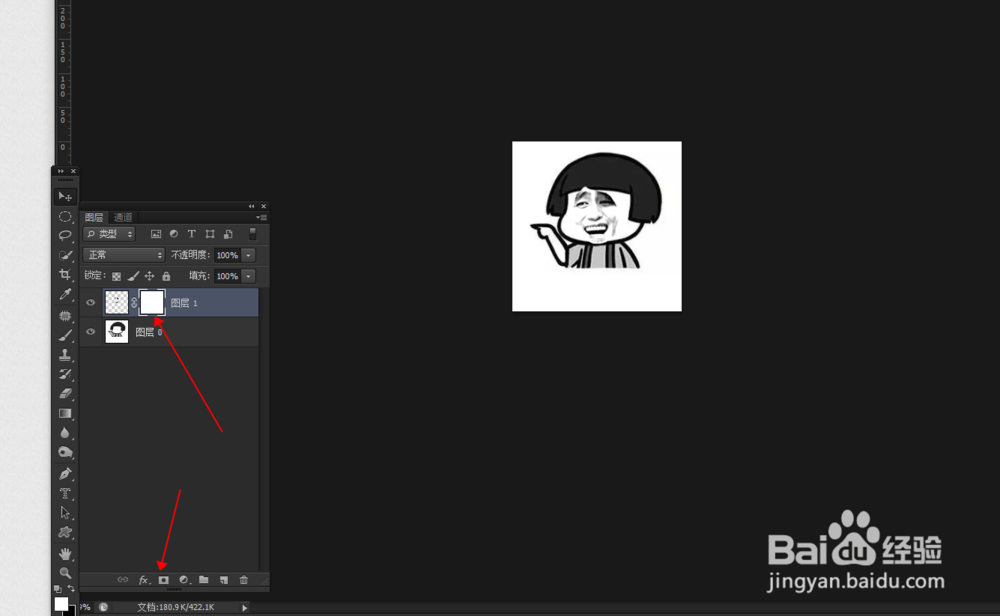Open the 类型 filter type dropdown
This screenshot has height=616, width=1000.
pyautogui.click(x=109, y=234)
